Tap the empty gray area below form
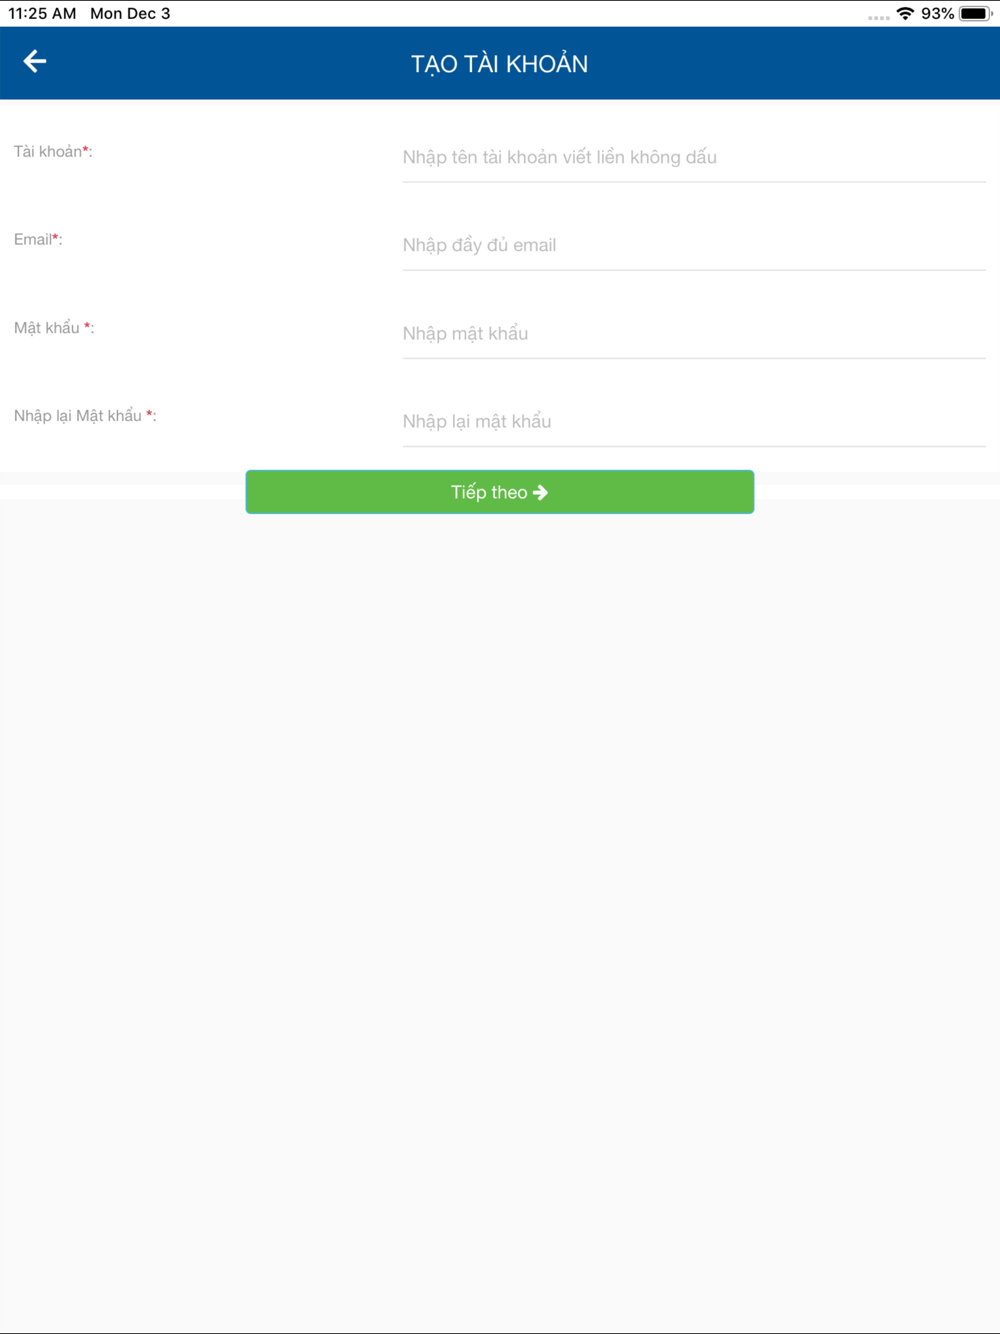The height and width of the screenshot is (1334, 1000). (500, 900)
